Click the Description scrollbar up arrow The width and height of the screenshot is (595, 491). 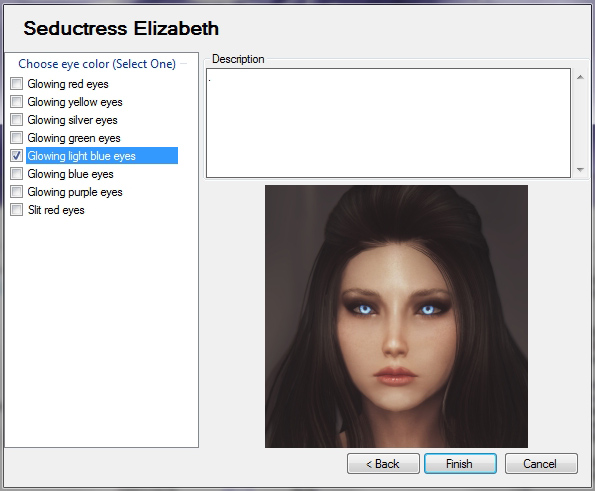tap(580, 77)
